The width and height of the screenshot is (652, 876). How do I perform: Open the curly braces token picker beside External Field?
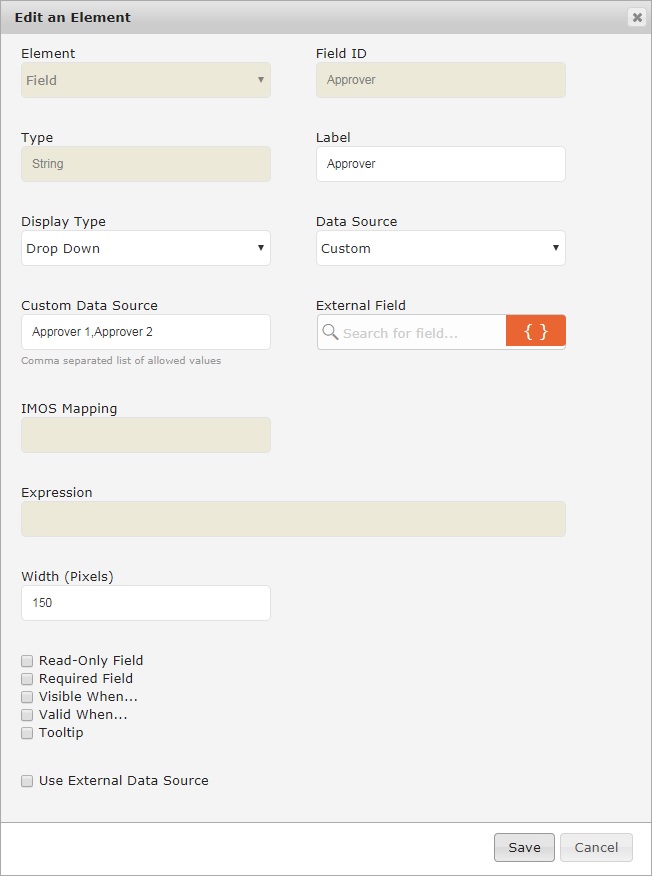click(x=536, y=332)
